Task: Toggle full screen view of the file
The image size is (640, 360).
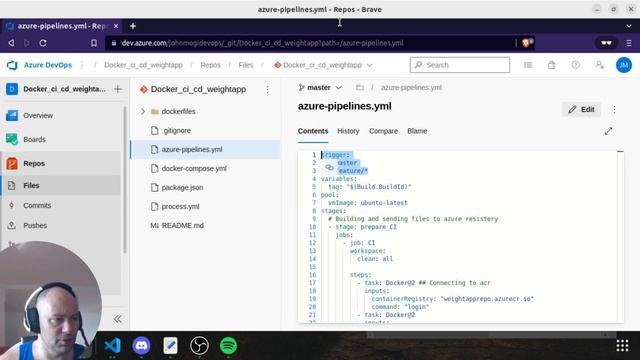Action: click(x=609, y=131)
